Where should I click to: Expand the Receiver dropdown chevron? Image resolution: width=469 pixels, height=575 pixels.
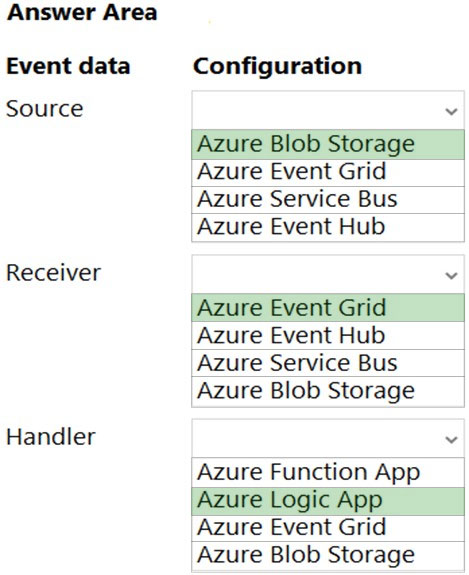tap(451, 275)
